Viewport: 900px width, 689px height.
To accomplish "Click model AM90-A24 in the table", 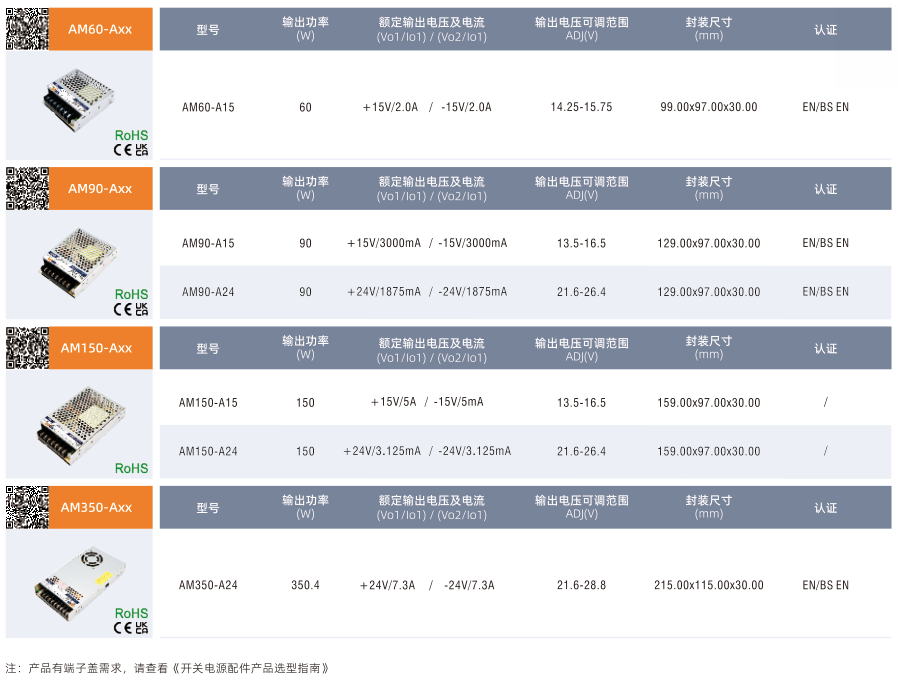I will (x=208, y=292).
